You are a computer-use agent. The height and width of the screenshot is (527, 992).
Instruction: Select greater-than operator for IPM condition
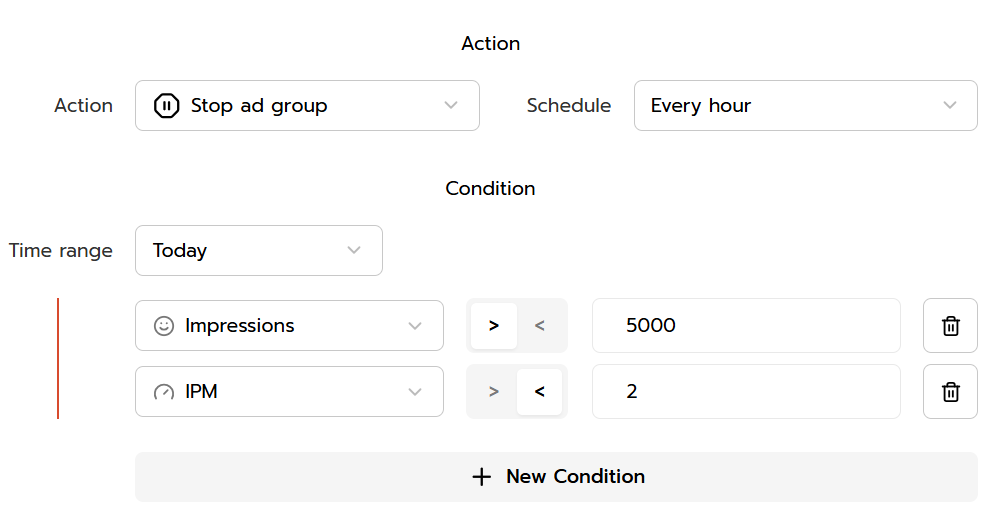494,392
